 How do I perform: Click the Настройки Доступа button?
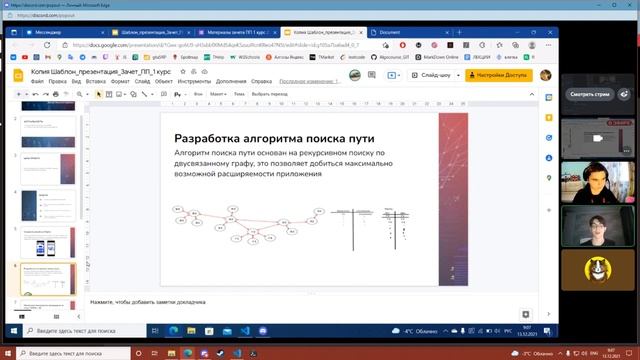pyautogui.click(x=499, y=76)
